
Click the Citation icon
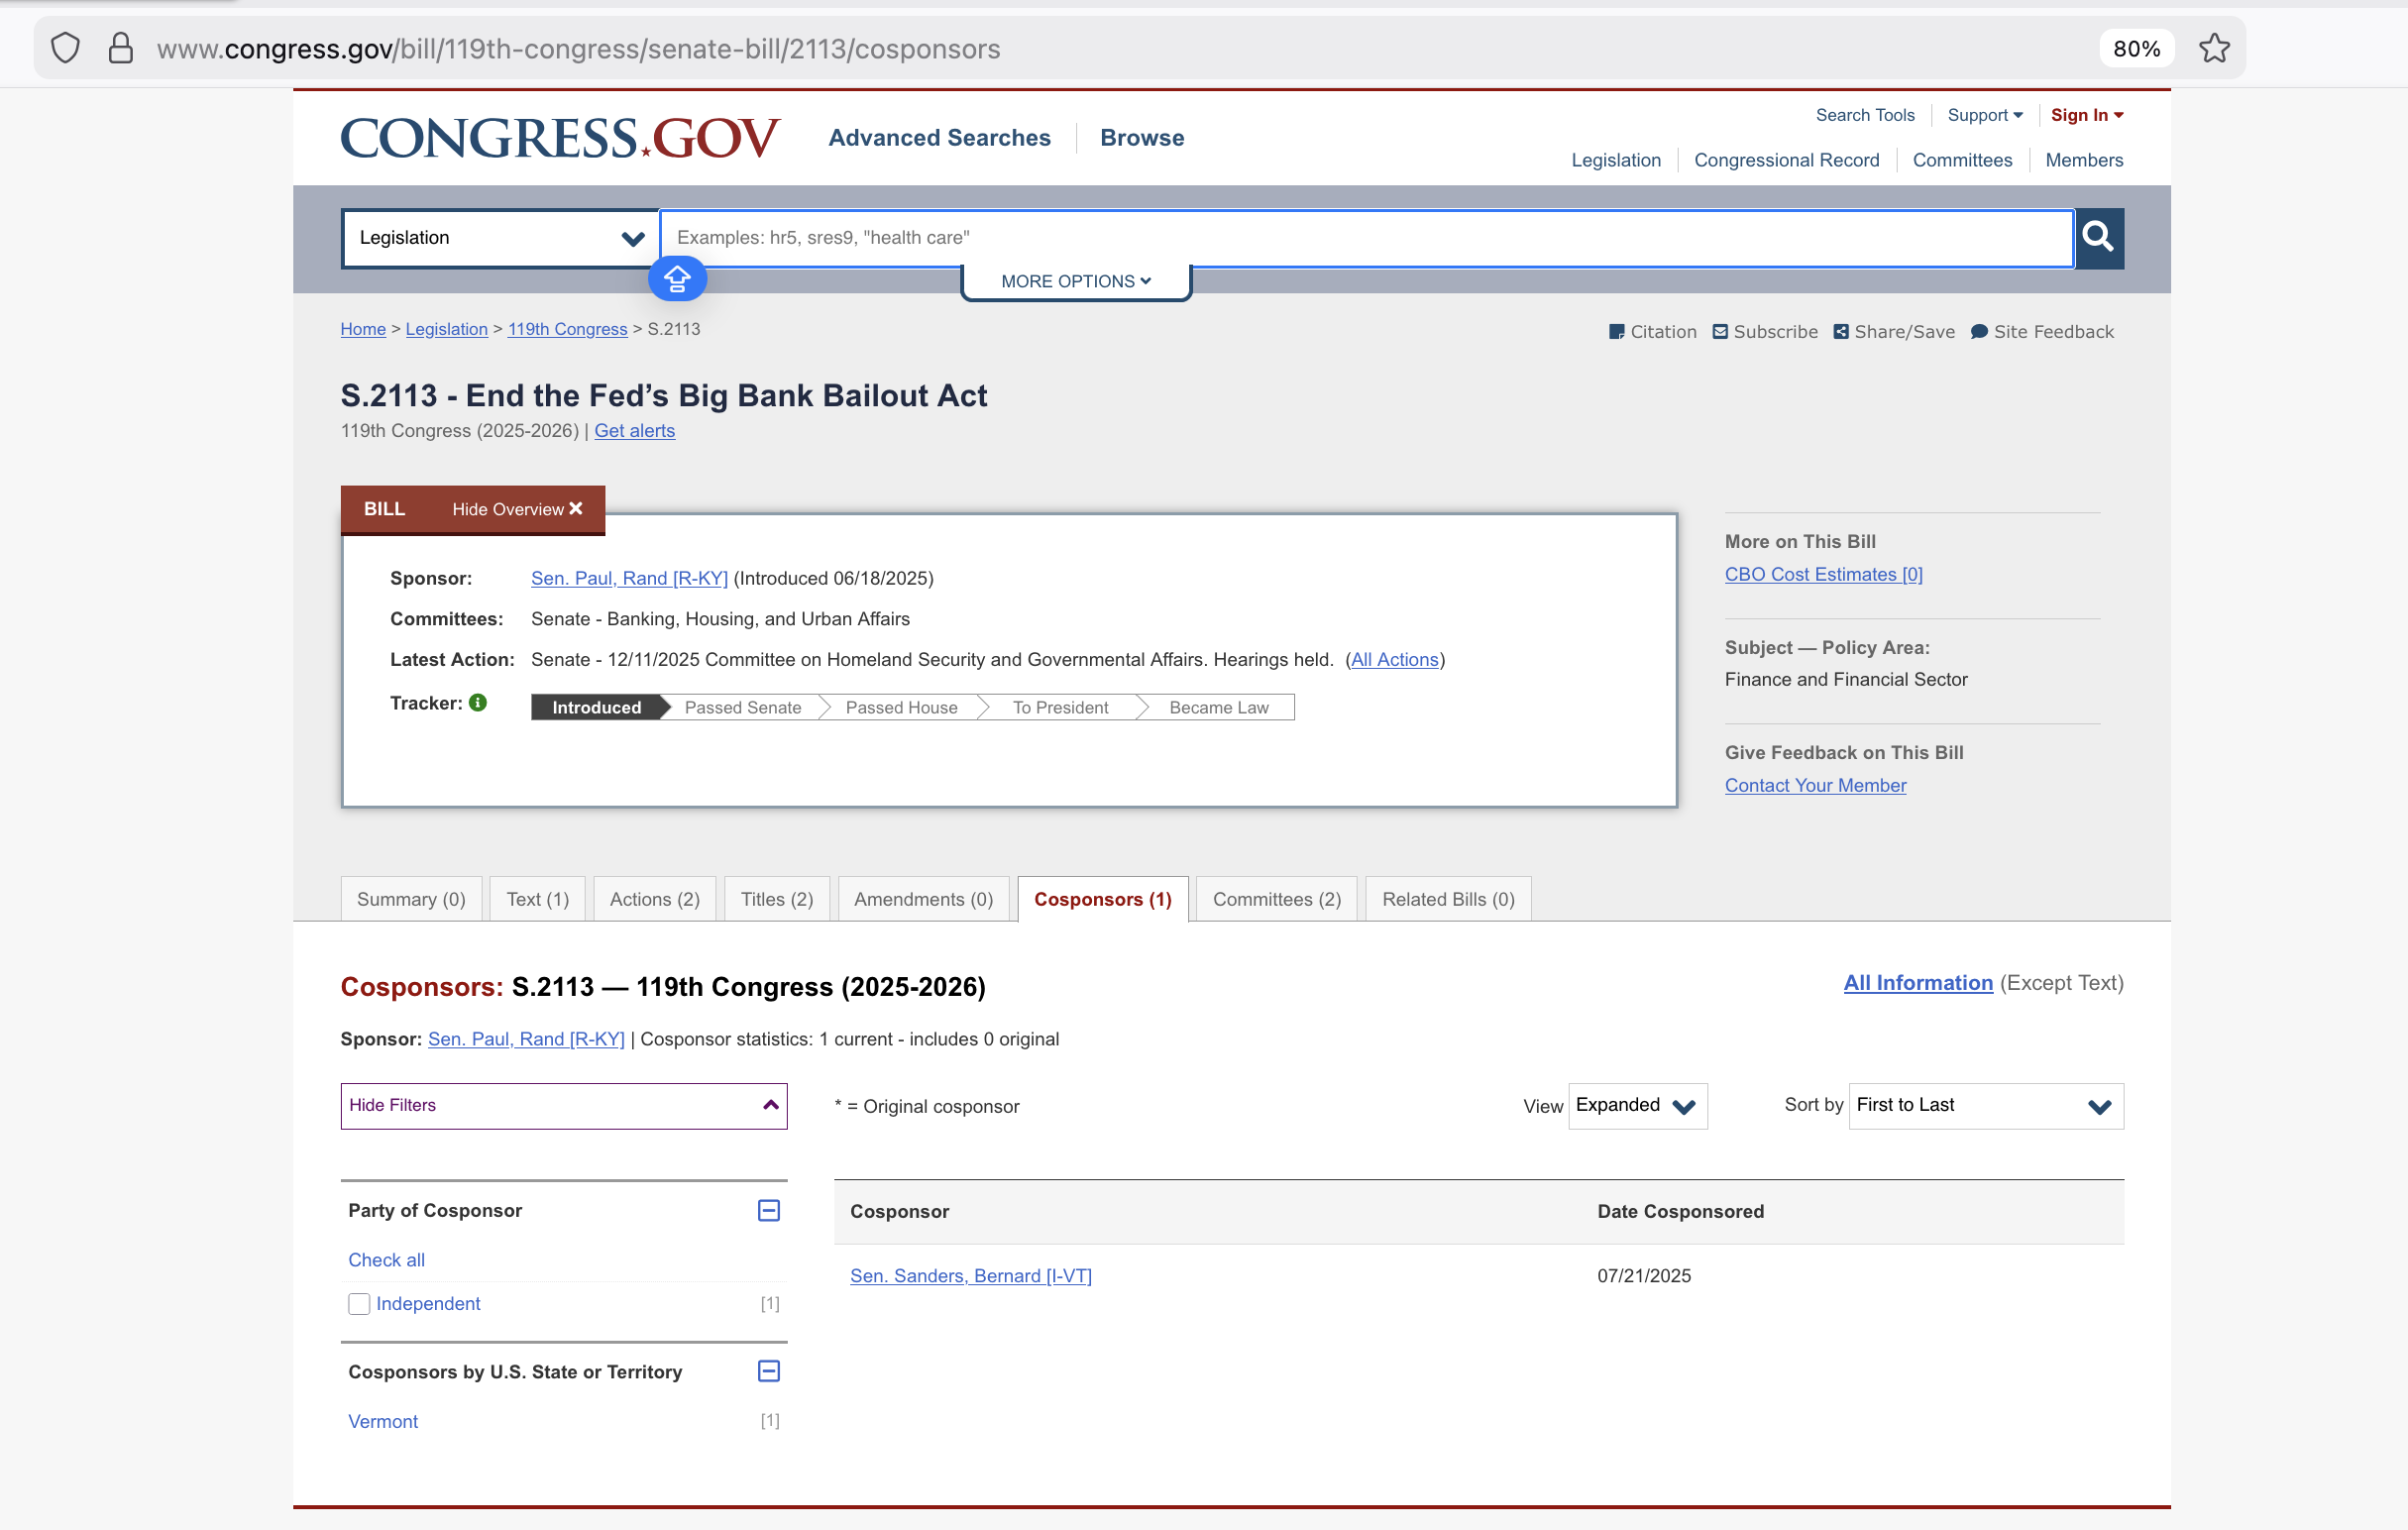point(1616,332)
